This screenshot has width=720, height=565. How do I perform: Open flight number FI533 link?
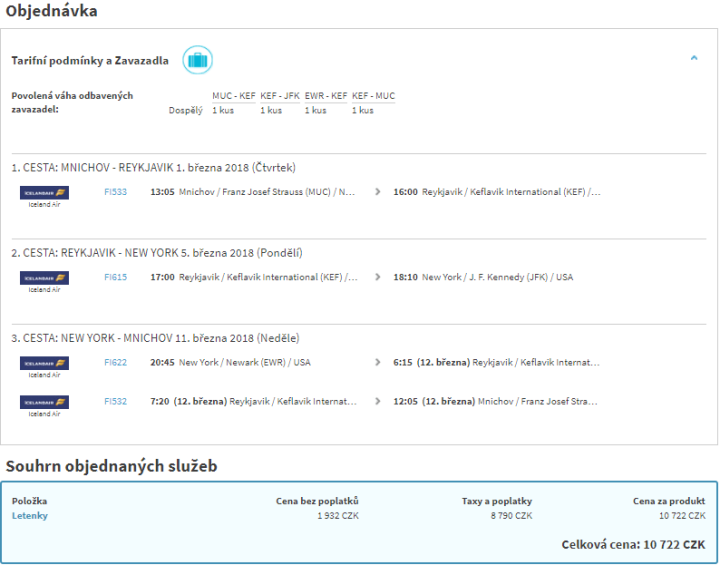[x=115, y=192]
